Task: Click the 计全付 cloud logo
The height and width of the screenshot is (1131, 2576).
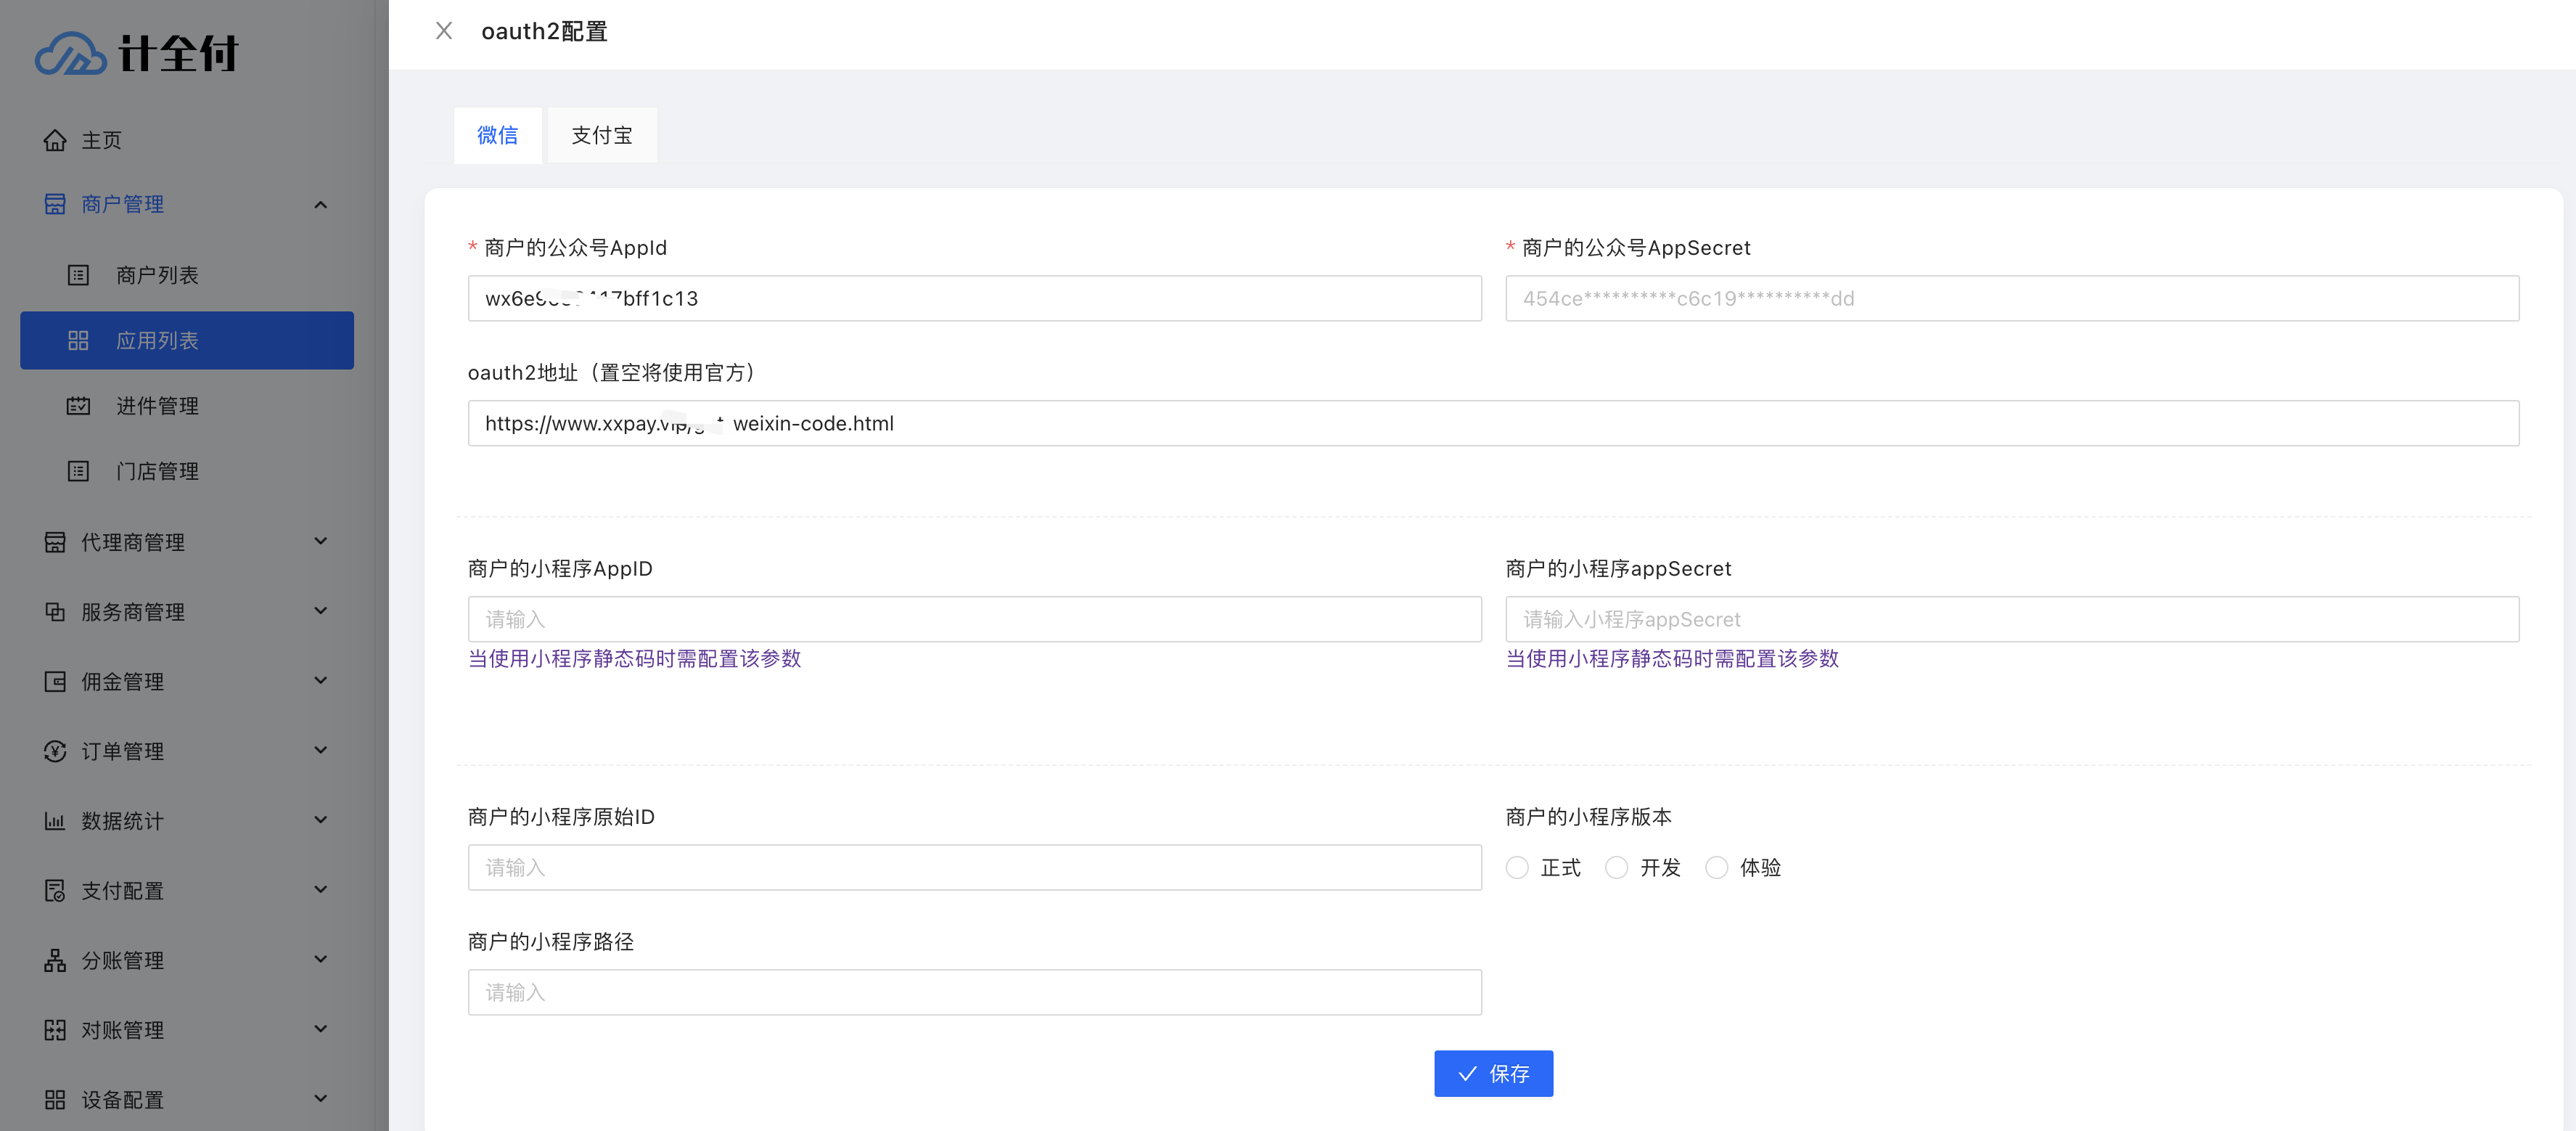Action: 70,54
